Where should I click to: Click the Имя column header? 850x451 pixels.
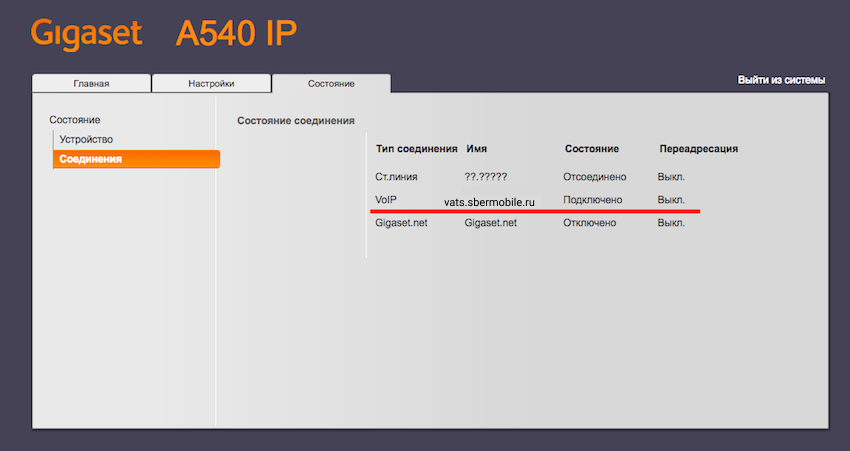476,149
